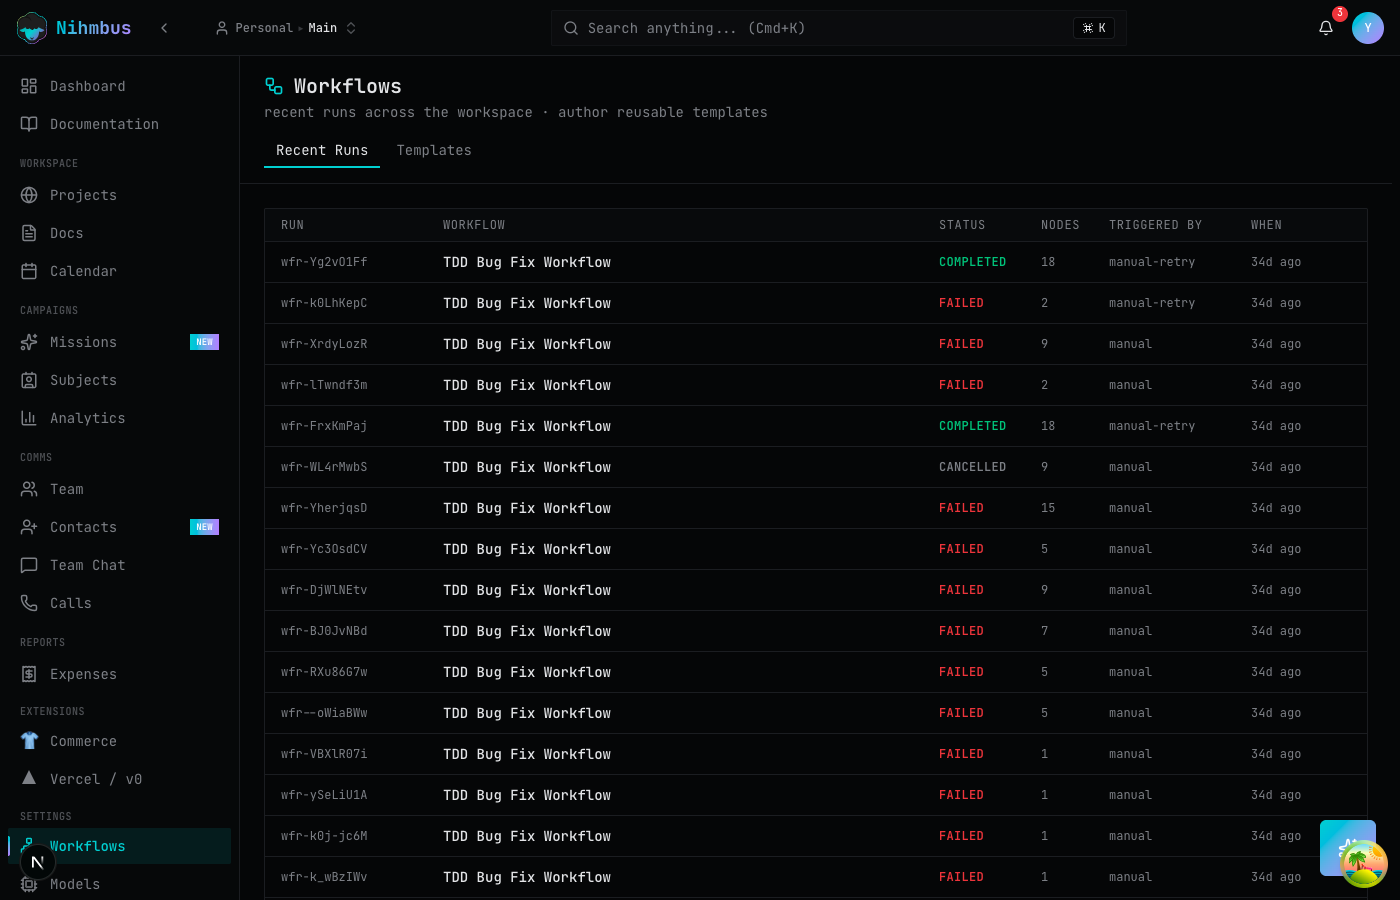Image resolution: width=1400 pixels, height=900 pixels.
Task: Open Missions sparkle icon
Action: pos(29,342)
